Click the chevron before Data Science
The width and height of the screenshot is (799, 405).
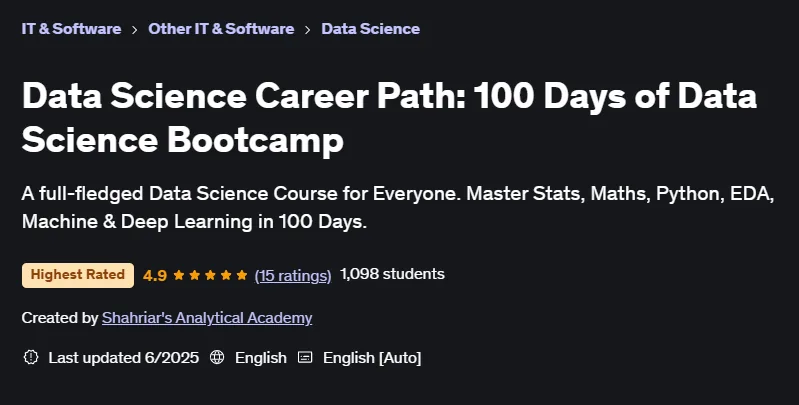(x=308, y=30)
